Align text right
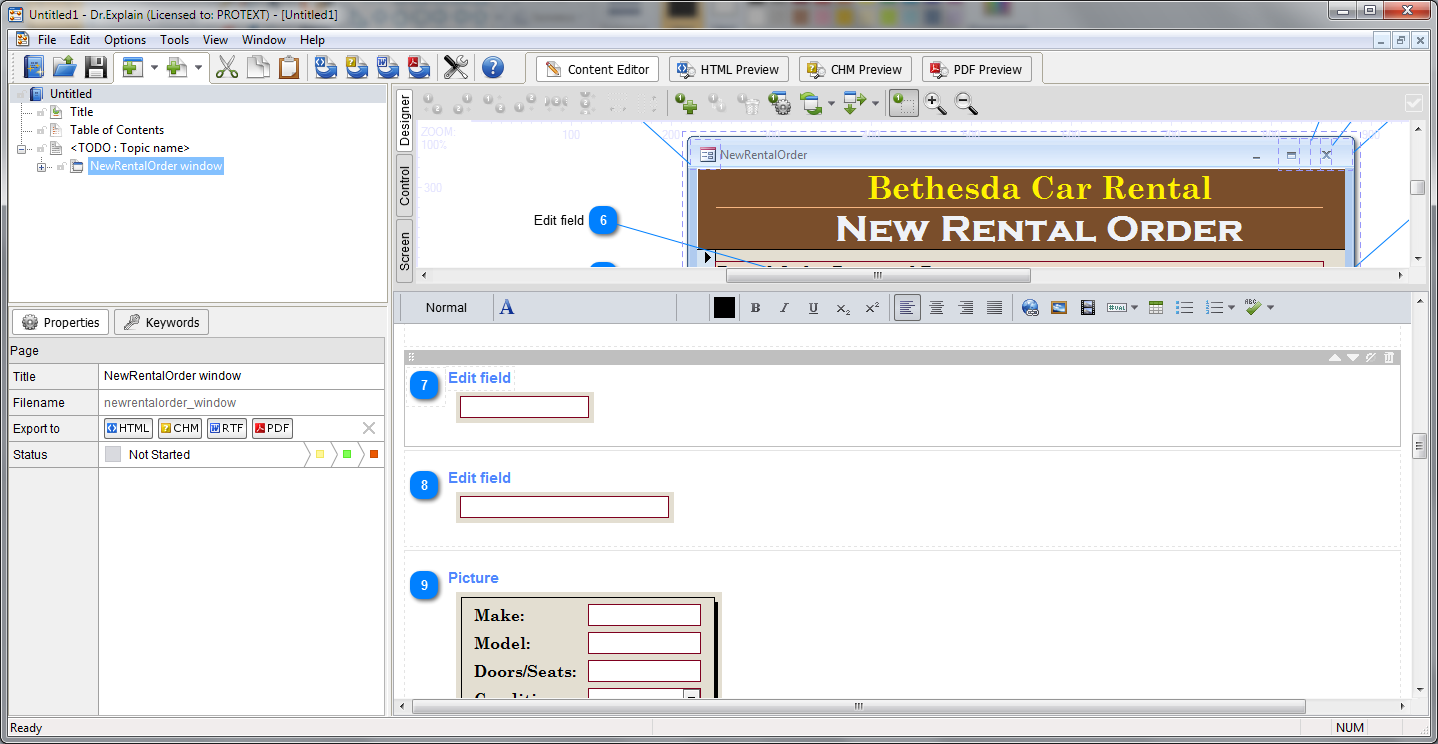 point(965,308)
